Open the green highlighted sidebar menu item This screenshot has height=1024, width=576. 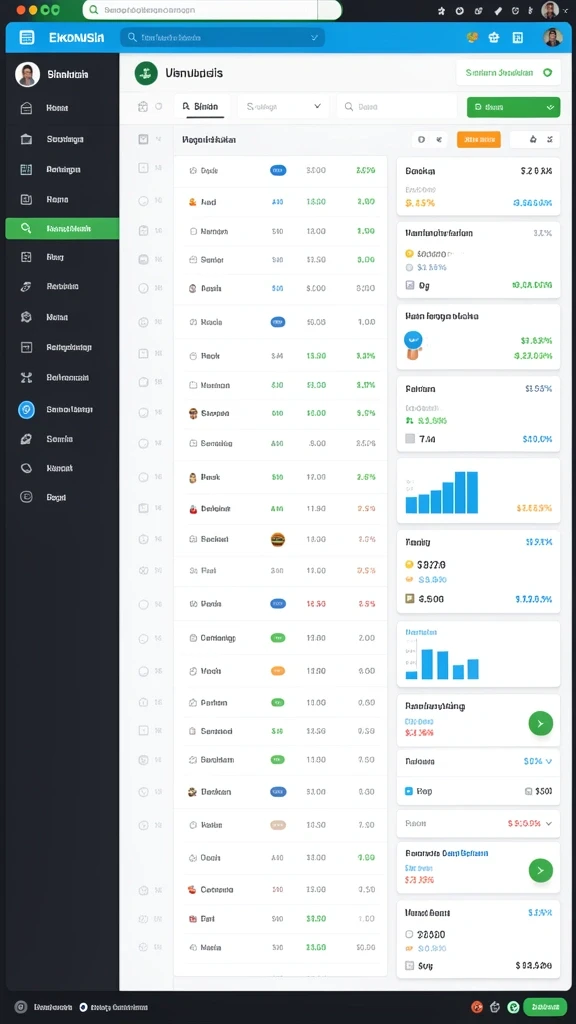[62, 229]
